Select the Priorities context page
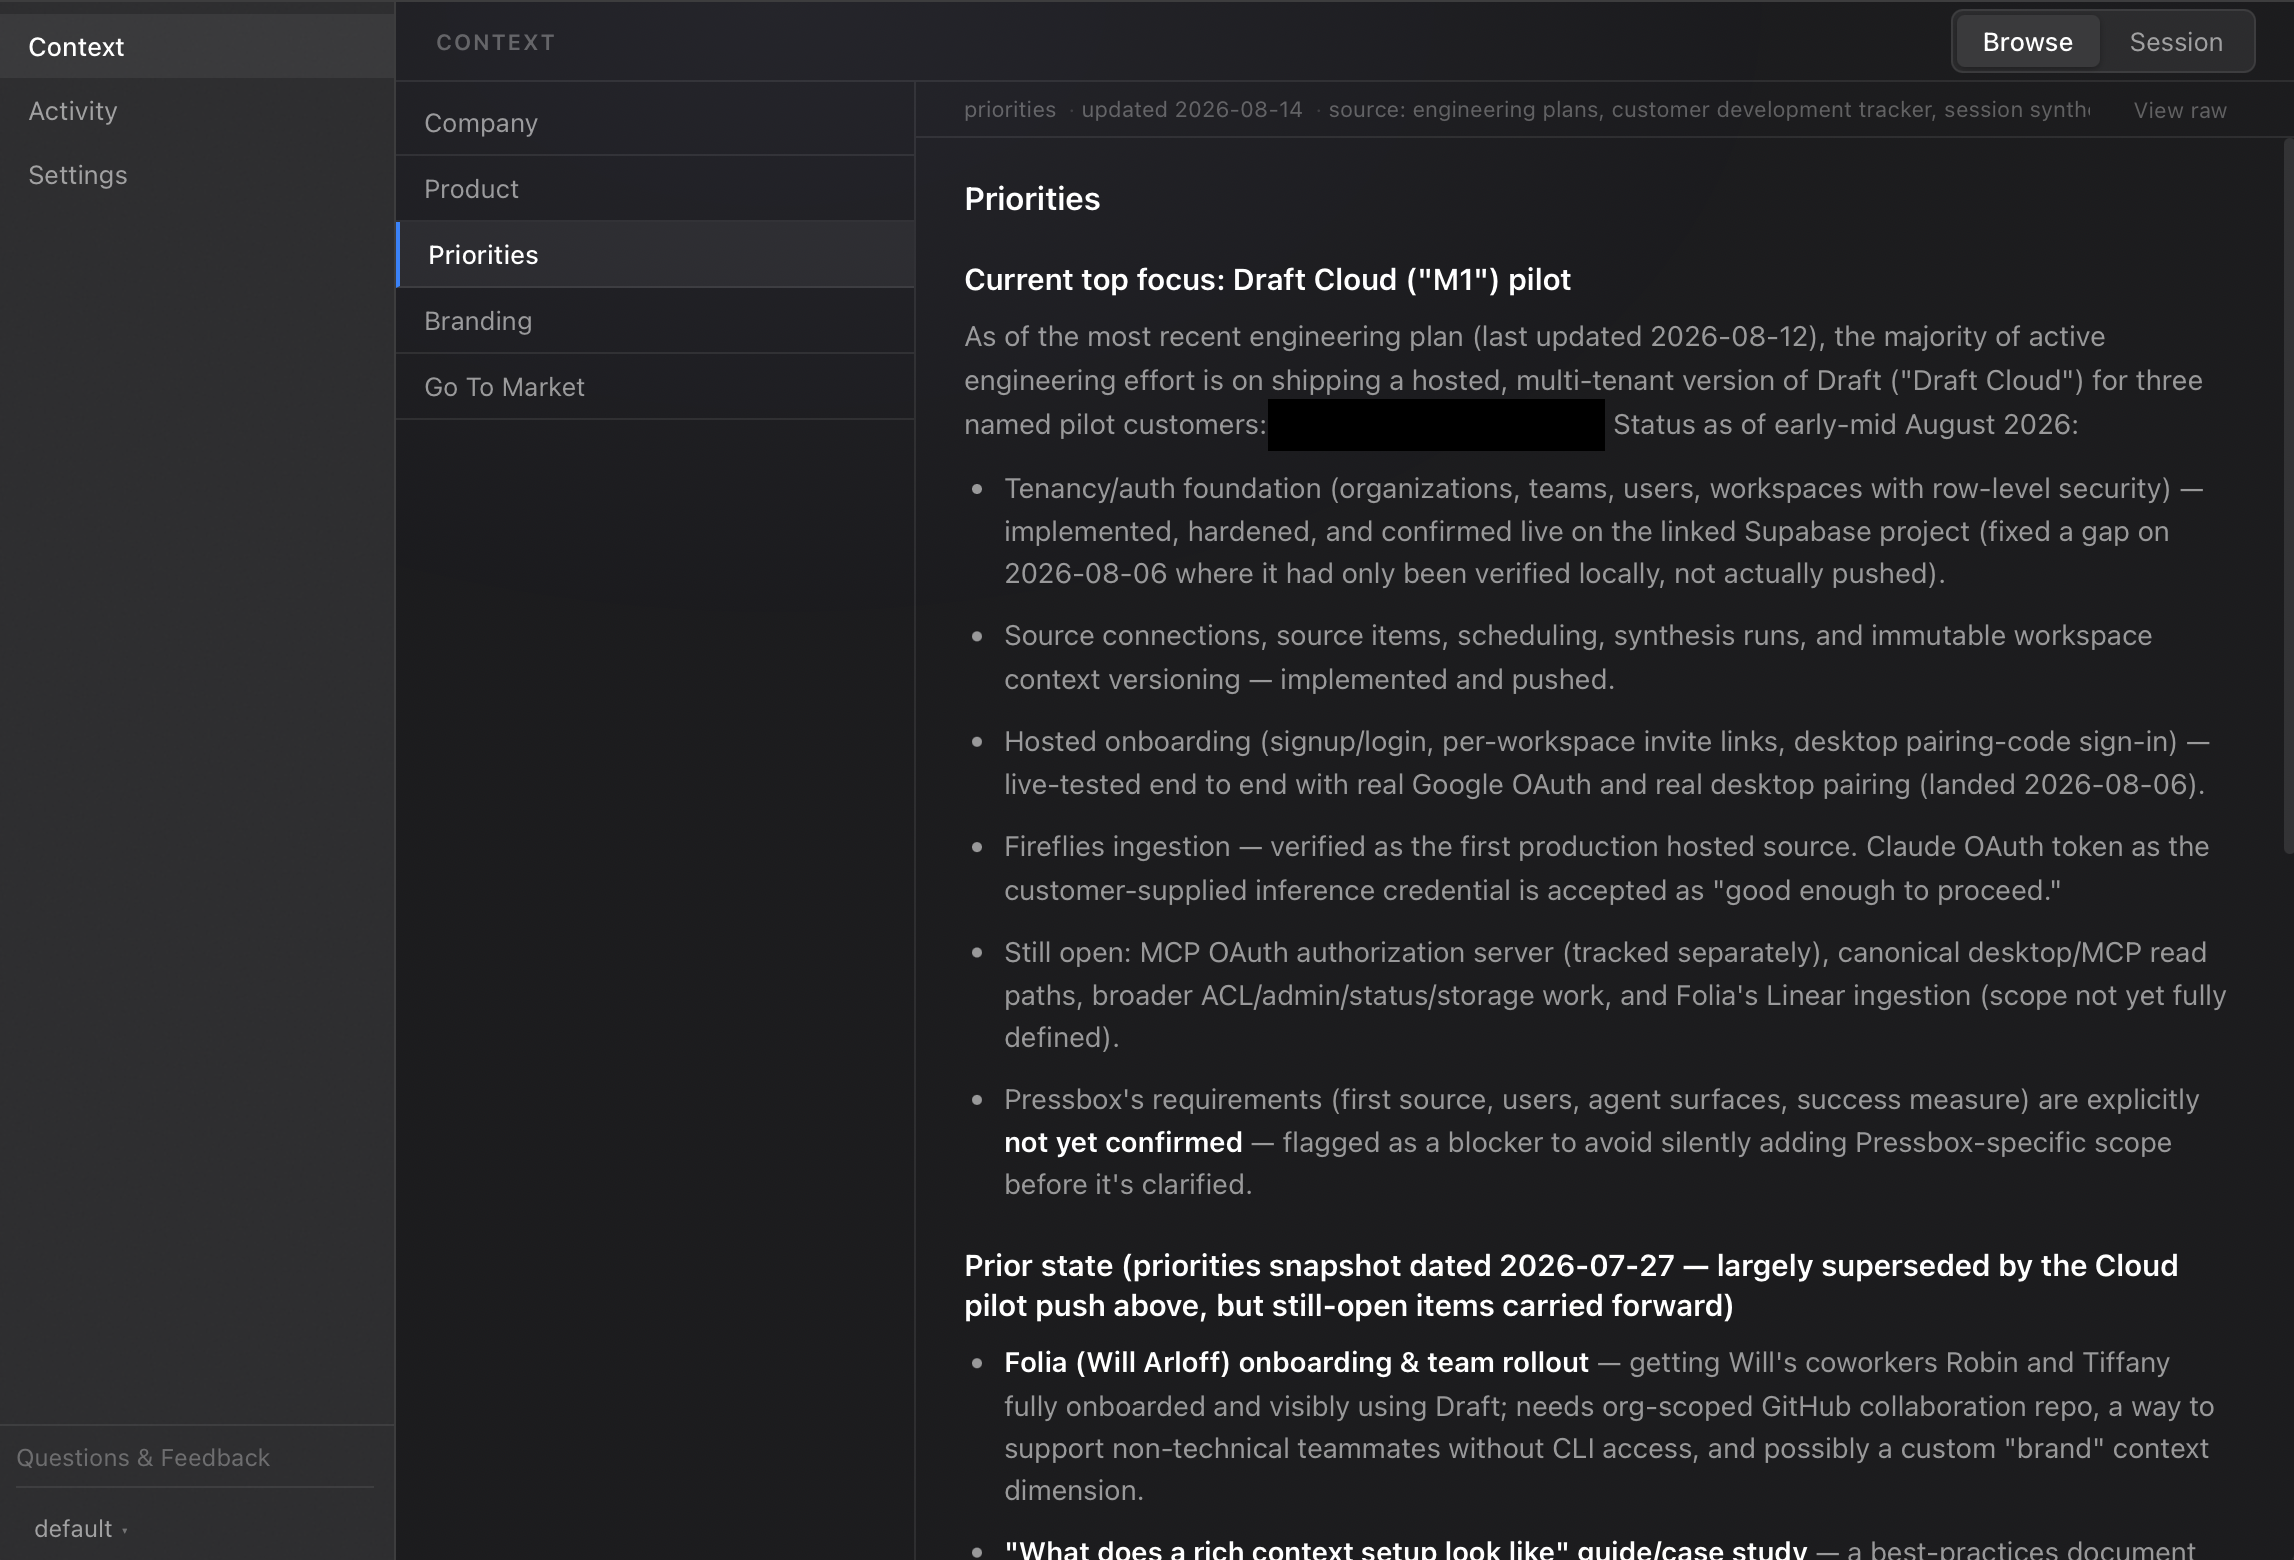Image resolution: width=2294 pixels, height=1560 pixels. pyautogui.click(x=655, y=255)
